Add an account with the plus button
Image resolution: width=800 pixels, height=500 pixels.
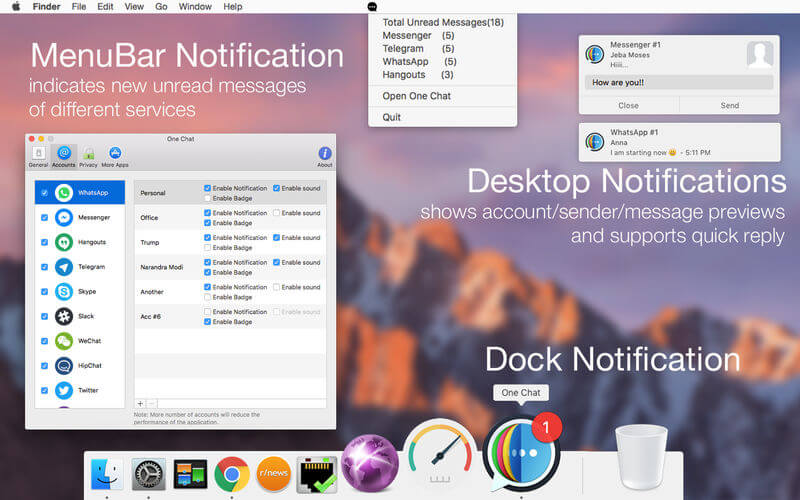click(140, 404)
